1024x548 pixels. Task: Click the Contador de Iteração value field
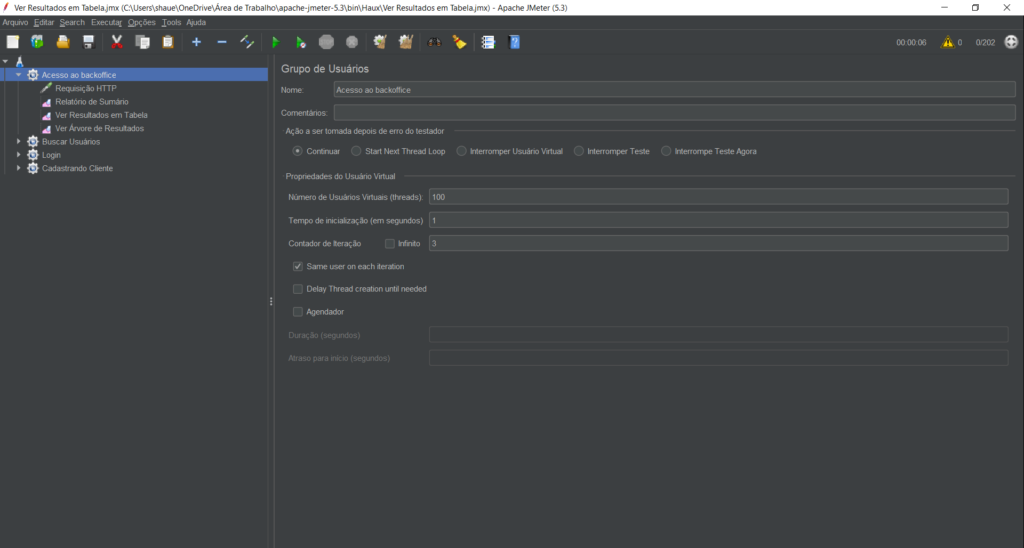718,244
